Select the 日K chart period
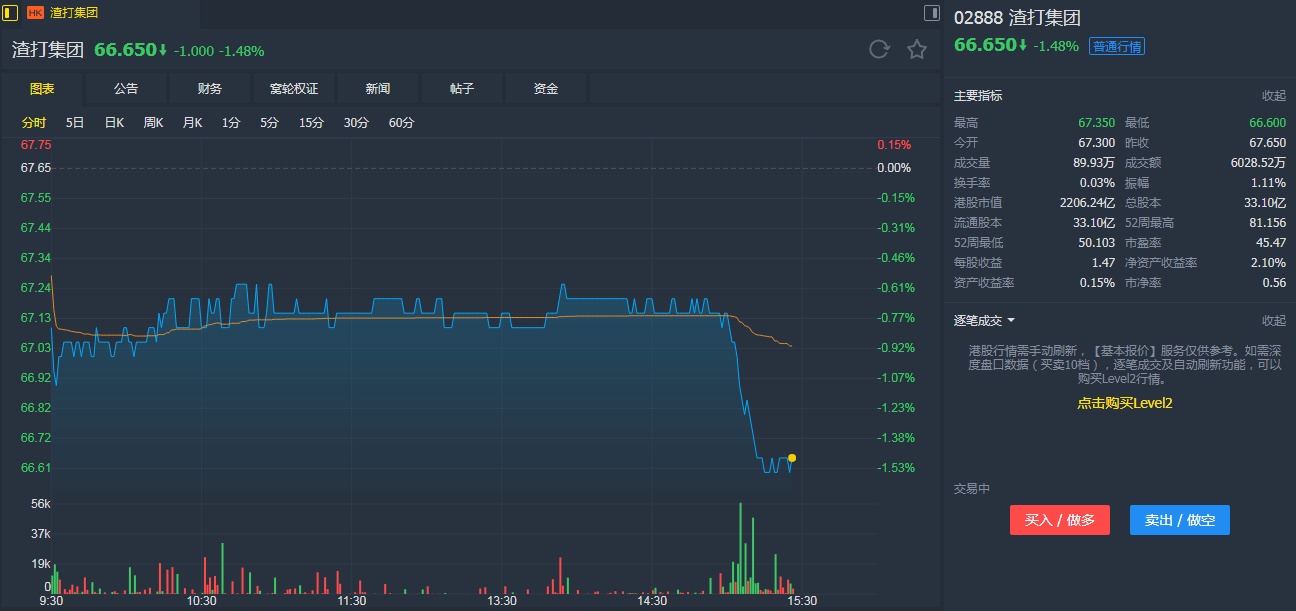 [114, 123]
